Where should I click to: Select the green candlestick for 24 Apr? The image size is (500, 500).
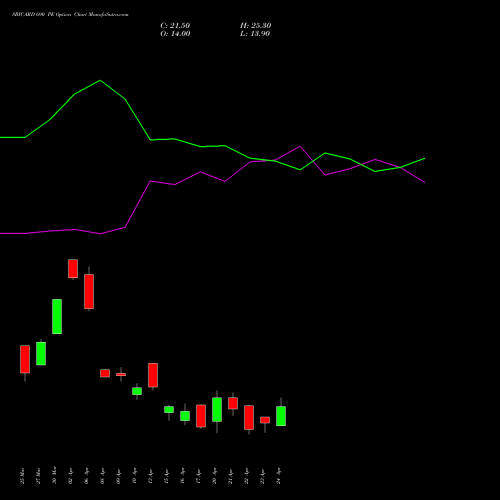[281, 416]
